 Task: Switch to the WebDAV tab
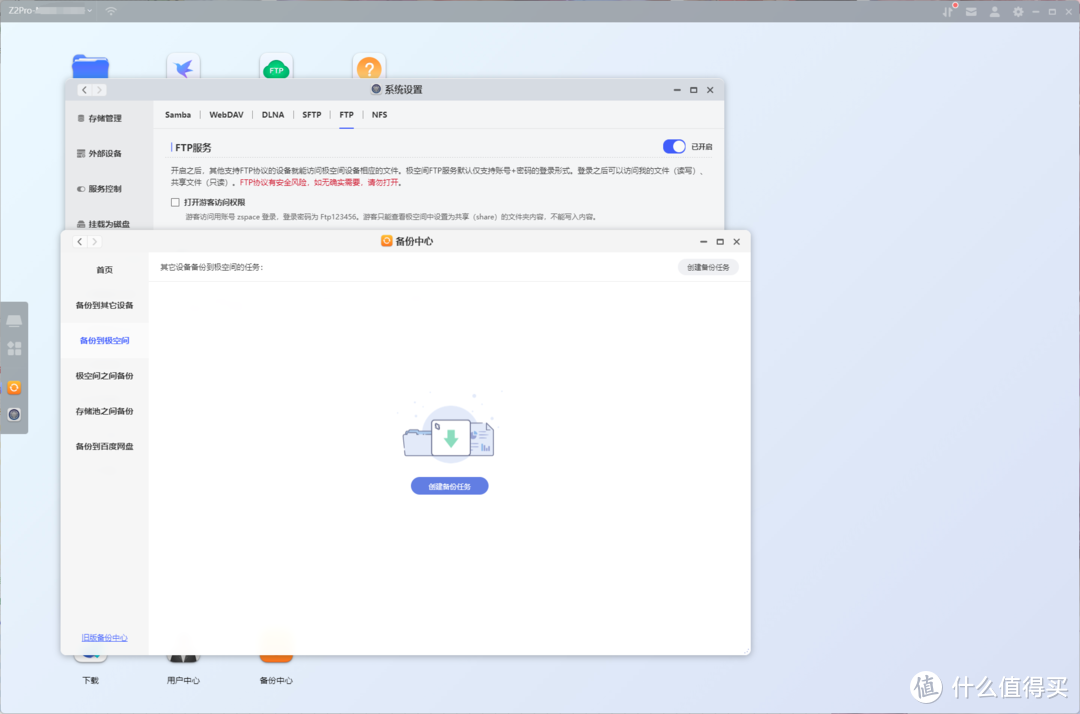(x=226, y=115)
